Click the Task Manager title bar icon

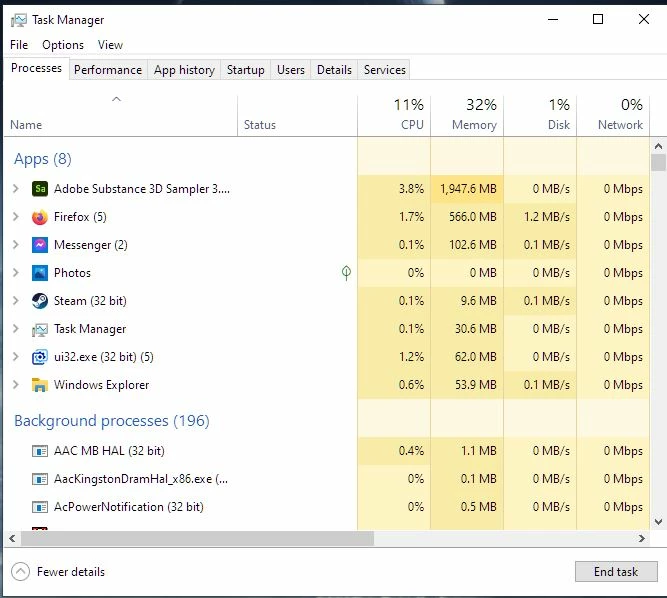pos(19,20)
